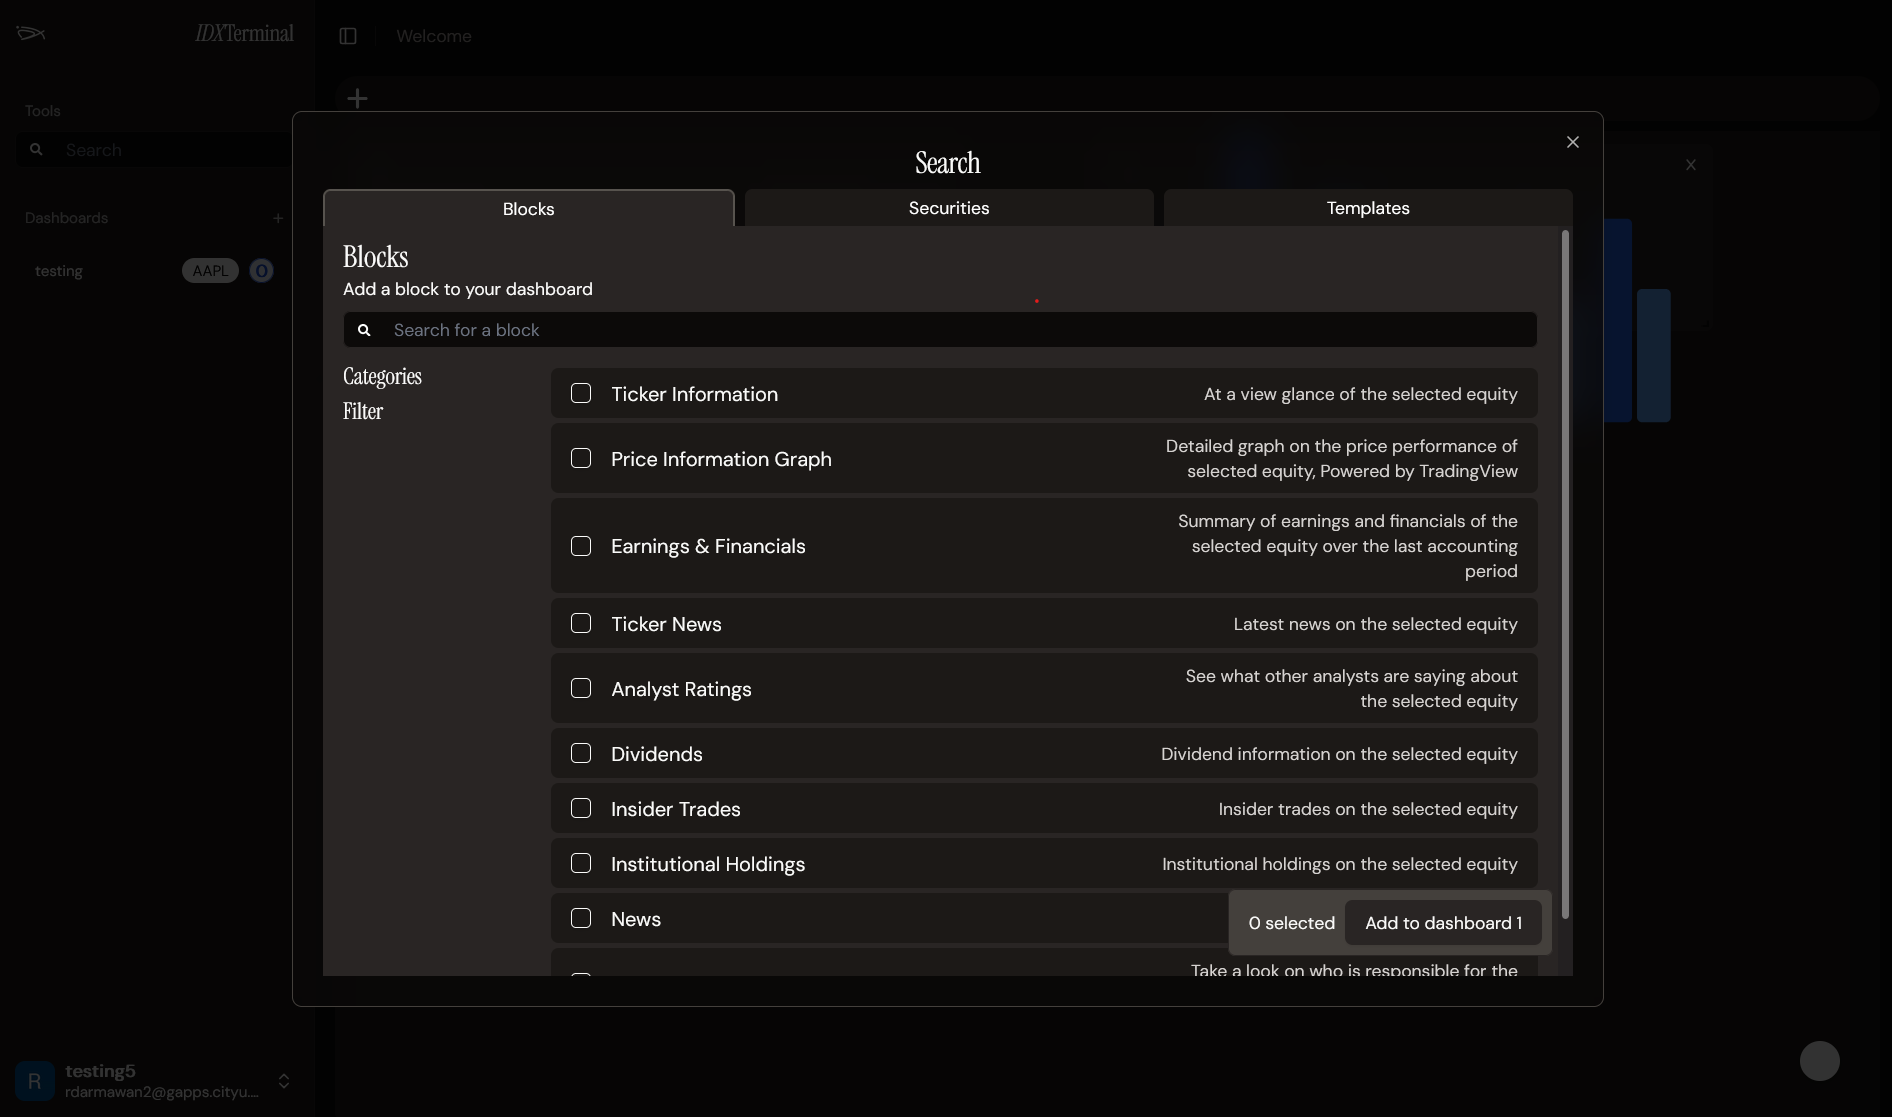
Task: Select the Analyst Ratings checkbox
Action: click(581, 688)
